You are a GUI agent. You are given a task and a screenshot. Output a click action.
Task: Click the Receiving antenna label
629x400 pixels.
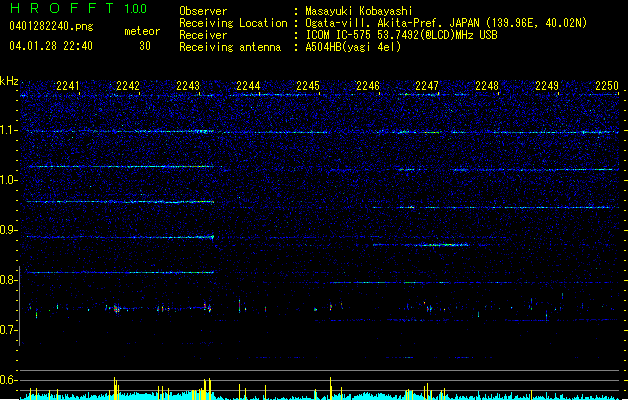[x=230, y=47]
